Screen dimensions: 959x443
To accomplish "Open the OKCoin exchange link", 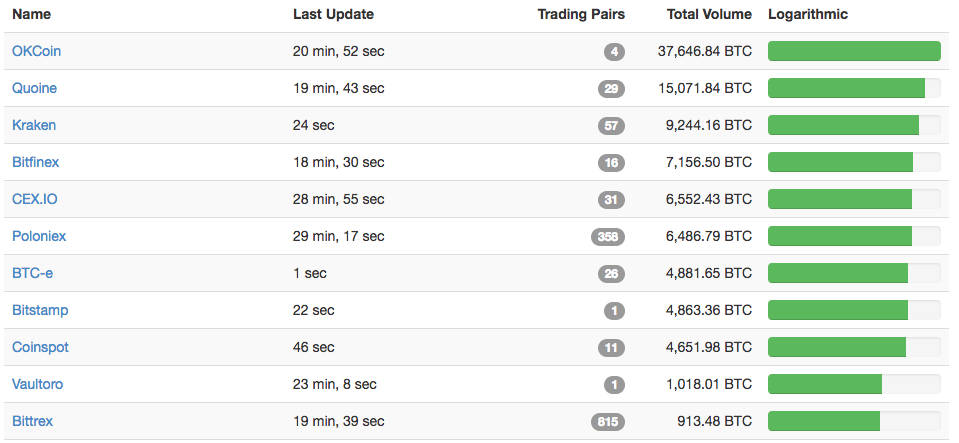I will (x=37, y=51).
